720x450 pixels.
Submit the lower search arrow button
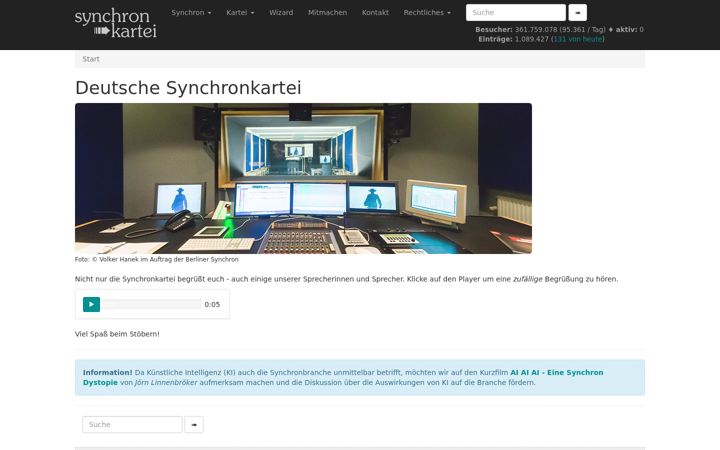tap(194, 424)
